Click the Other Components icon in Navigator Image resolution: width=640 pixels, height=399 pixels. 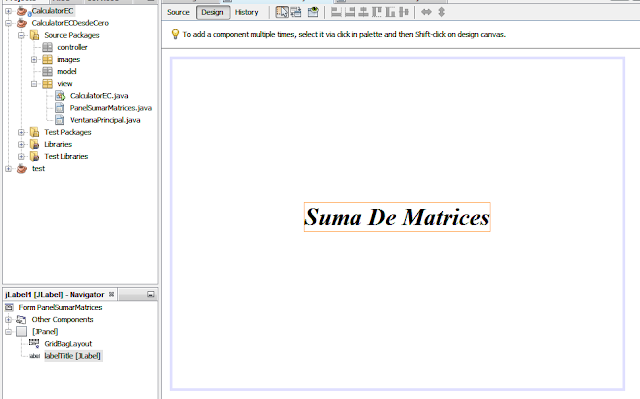(21, 319)
